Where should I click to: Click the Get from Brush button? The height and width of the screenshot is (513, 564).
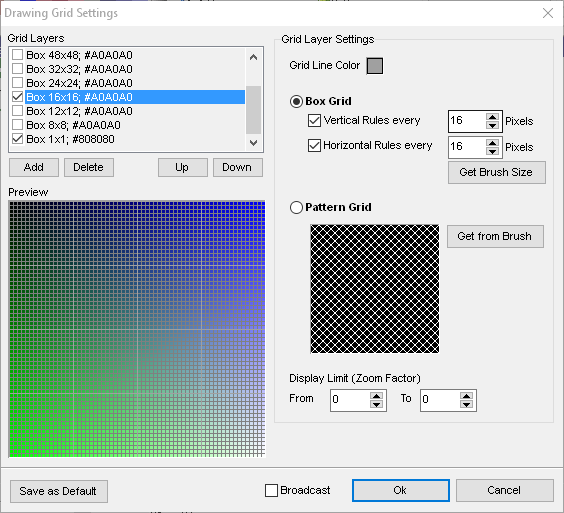(x=495, y=236)
